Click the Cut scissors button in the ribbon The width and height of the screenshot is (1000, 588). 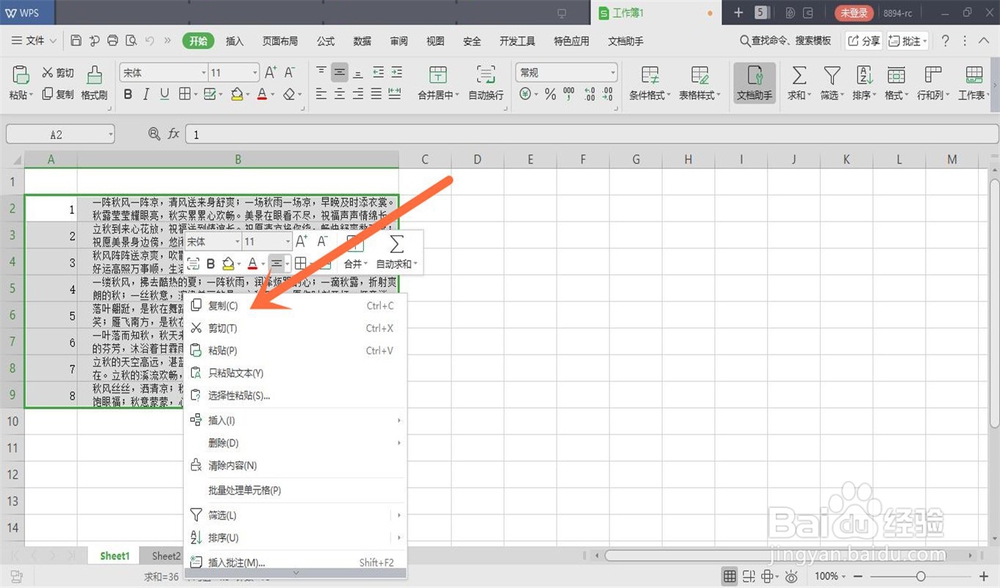57,73
